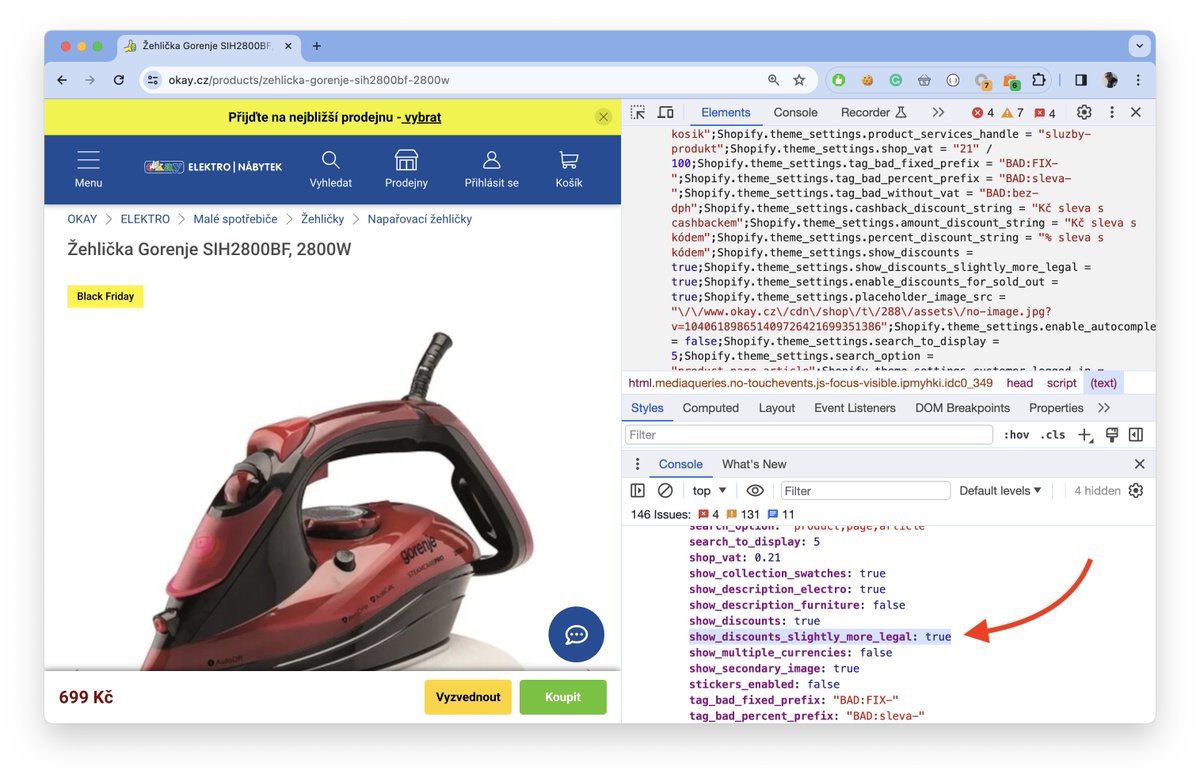The width and height of the screenshot is (1200, 782).
Task: Select the Computed styles tab
Action: [x=710, y=408]
